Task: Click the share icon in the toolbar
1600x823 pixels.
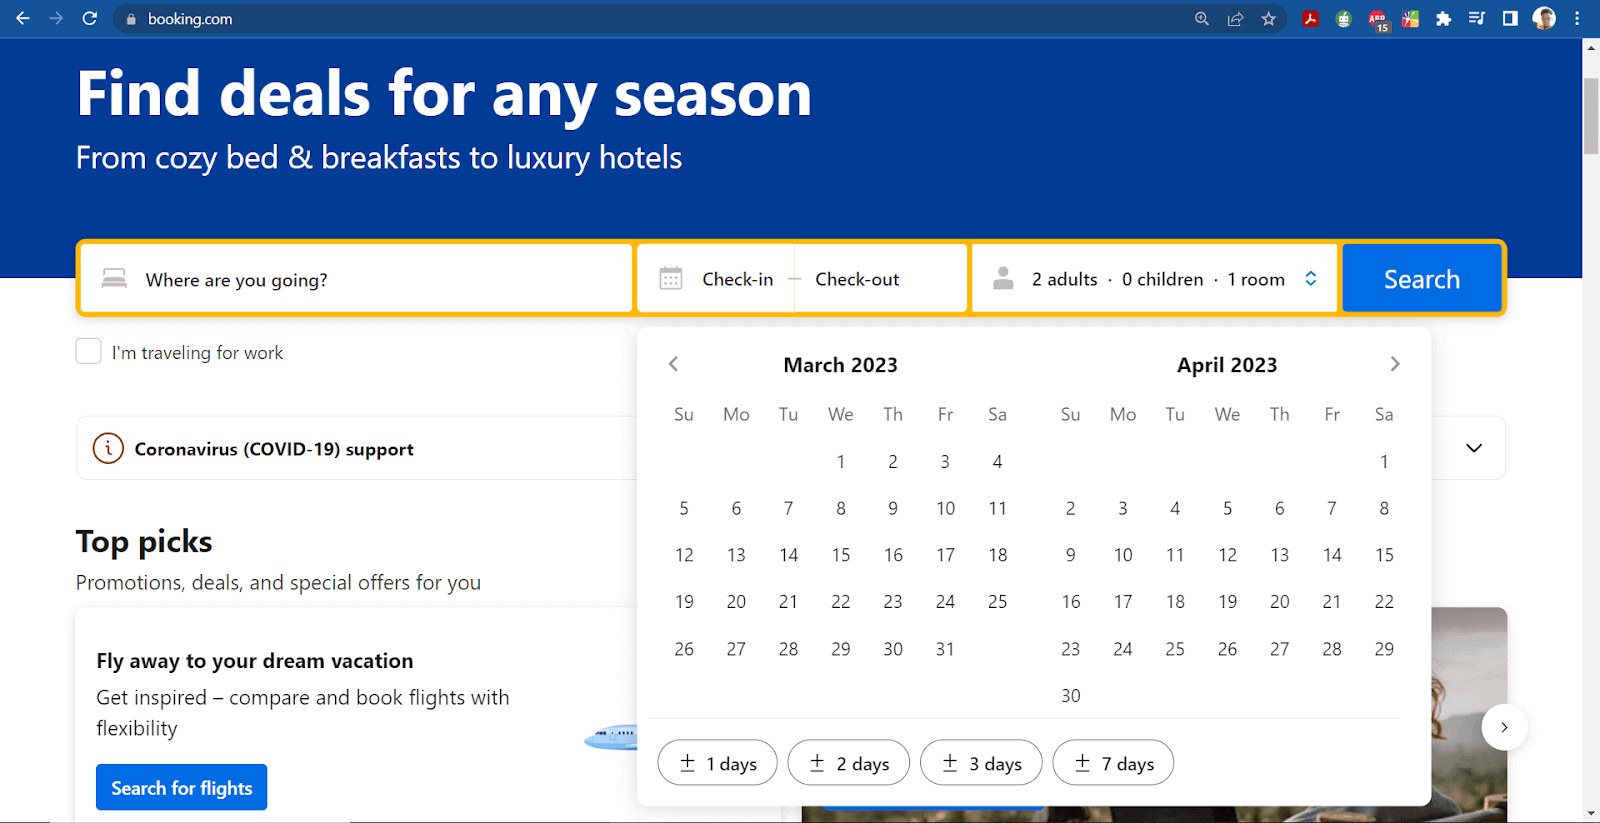Action: pyautogui.click(x=1236, y=18)
